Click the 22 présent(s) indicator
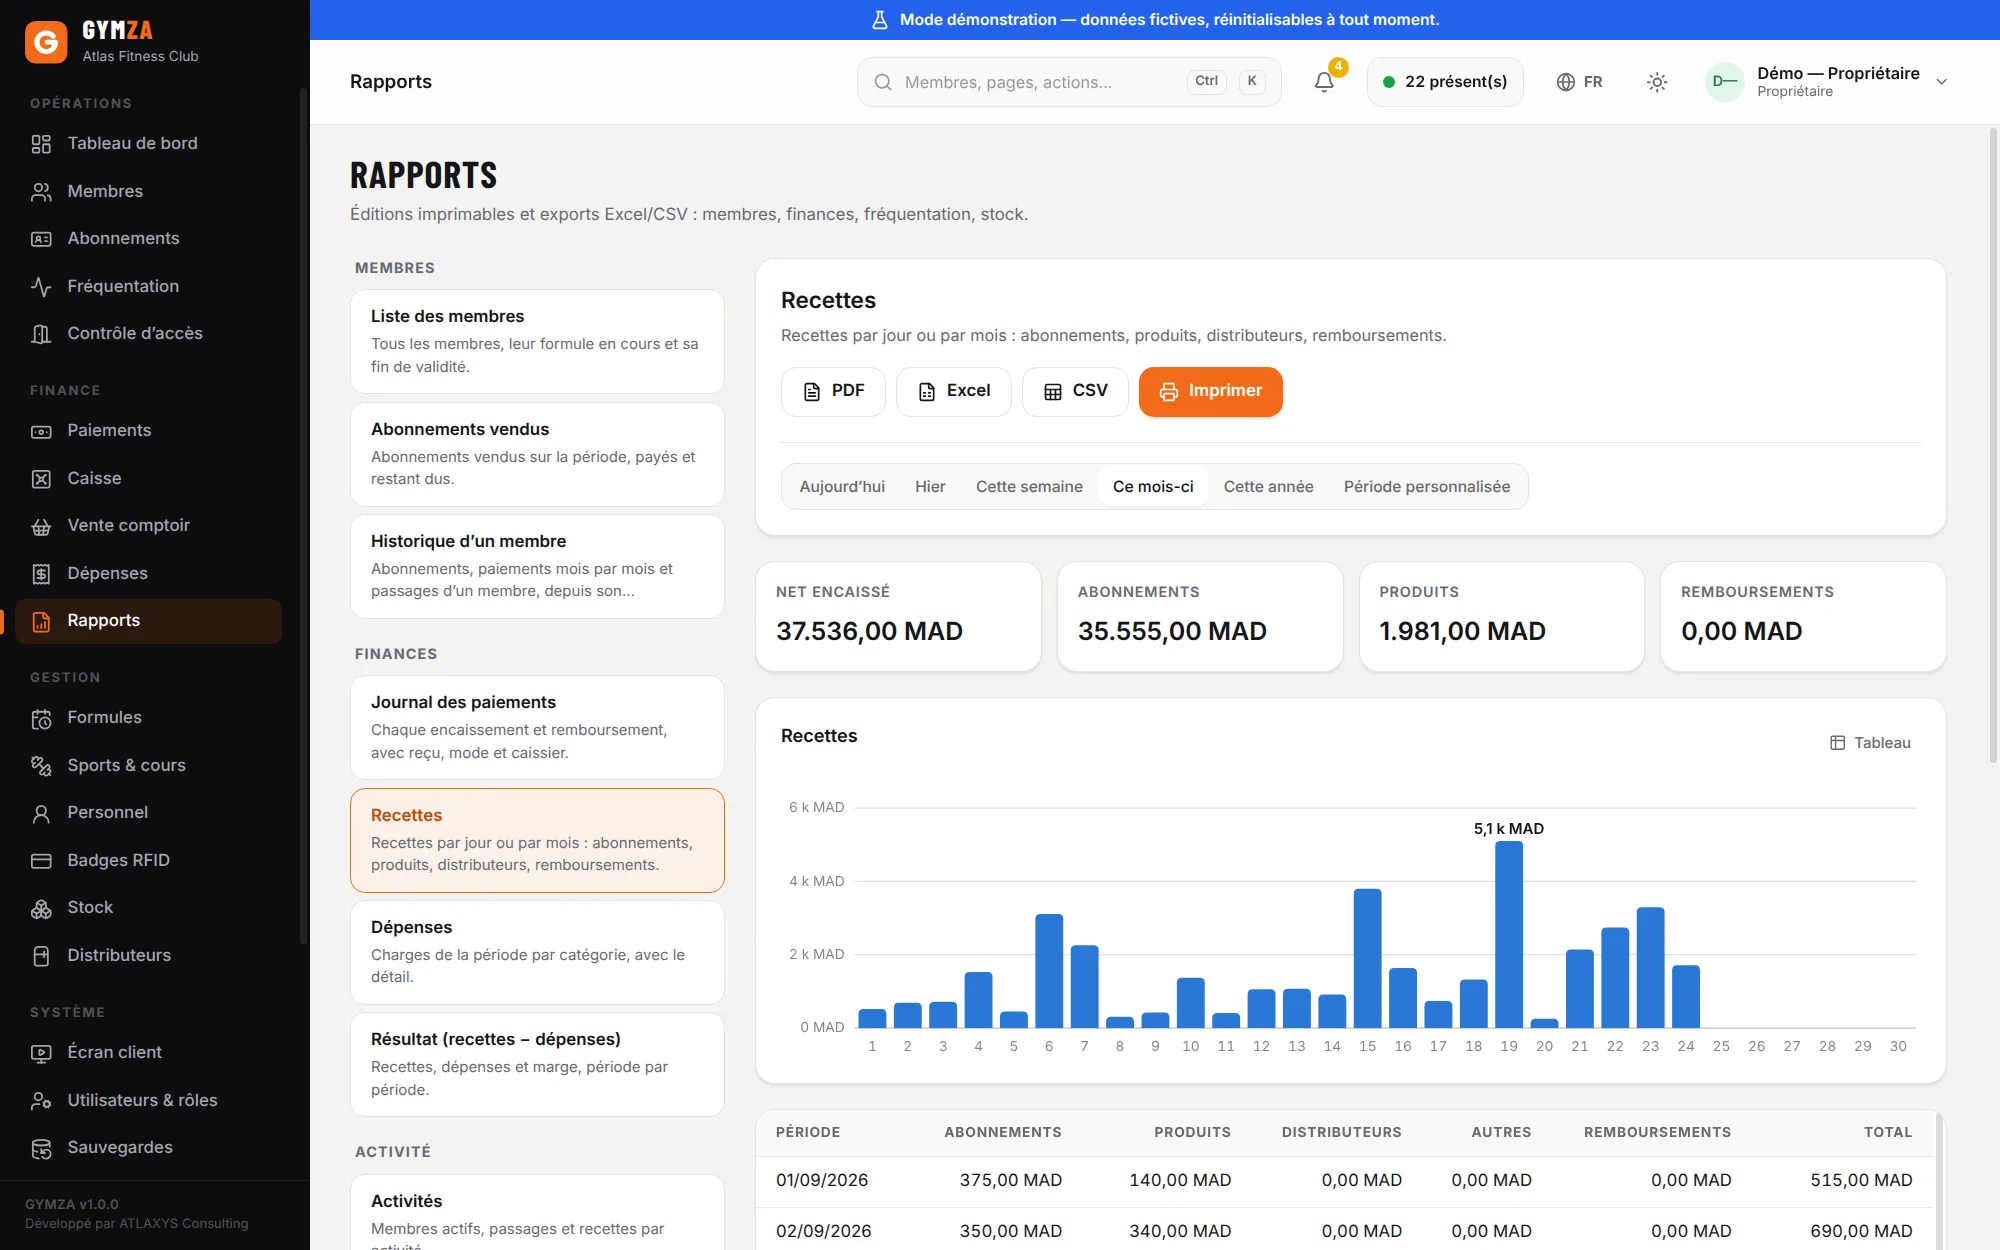Viewport: 2000px width, 1250px height. click(x=1445, y=82)
